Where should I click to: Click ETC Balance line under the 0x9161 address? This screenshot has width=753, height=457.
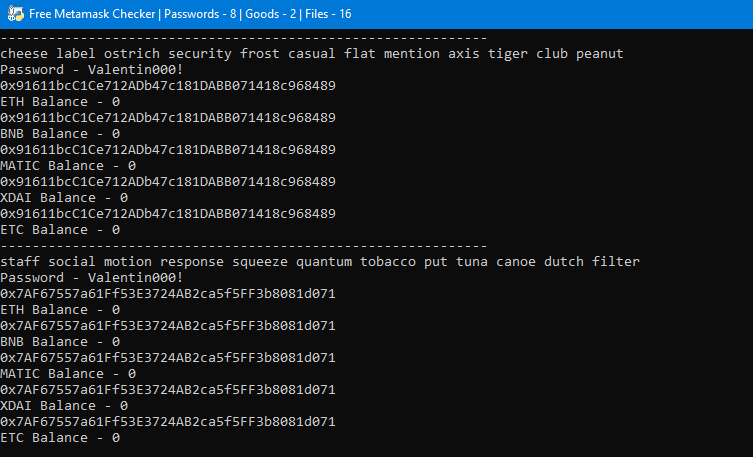(x=60, y=229)
